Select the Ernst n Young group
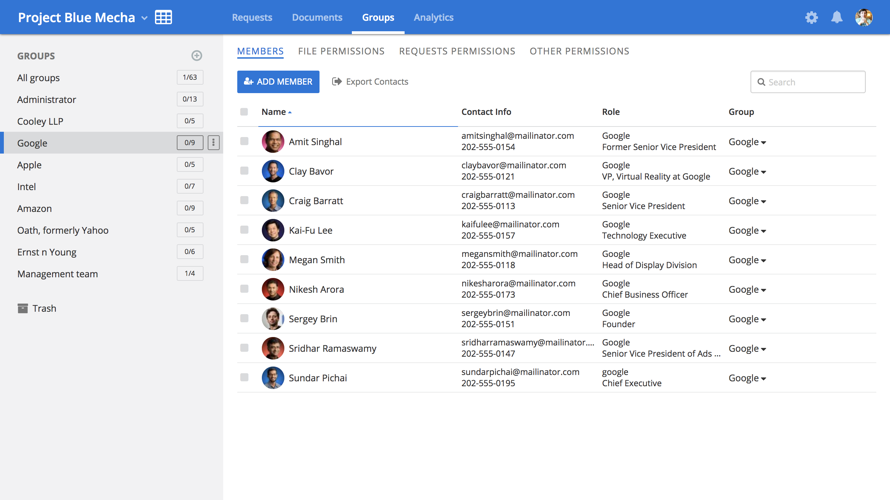Screen dimensions: 890x500 pos(47,252)
